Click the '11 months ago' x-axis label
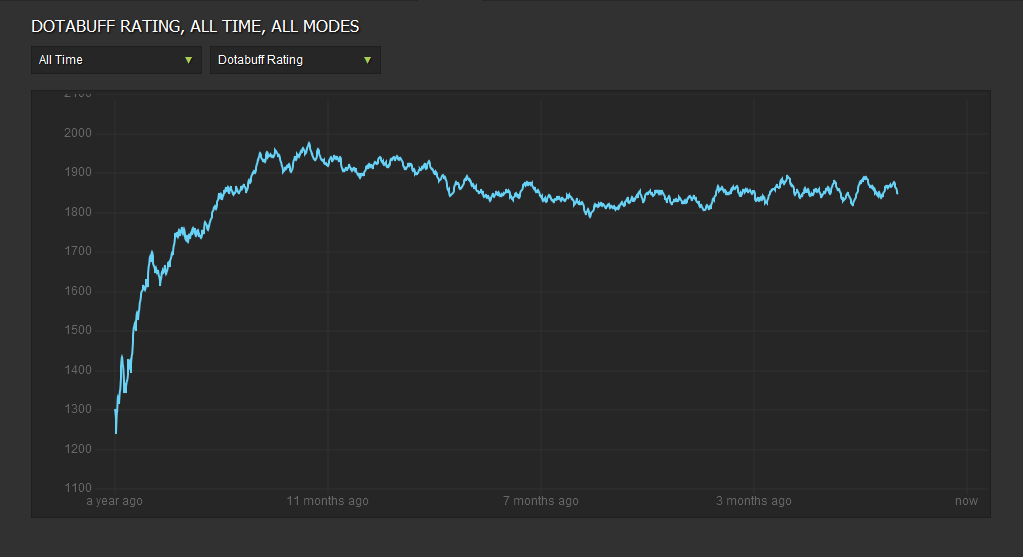The image size is (1023, 557). pos(328,501)
